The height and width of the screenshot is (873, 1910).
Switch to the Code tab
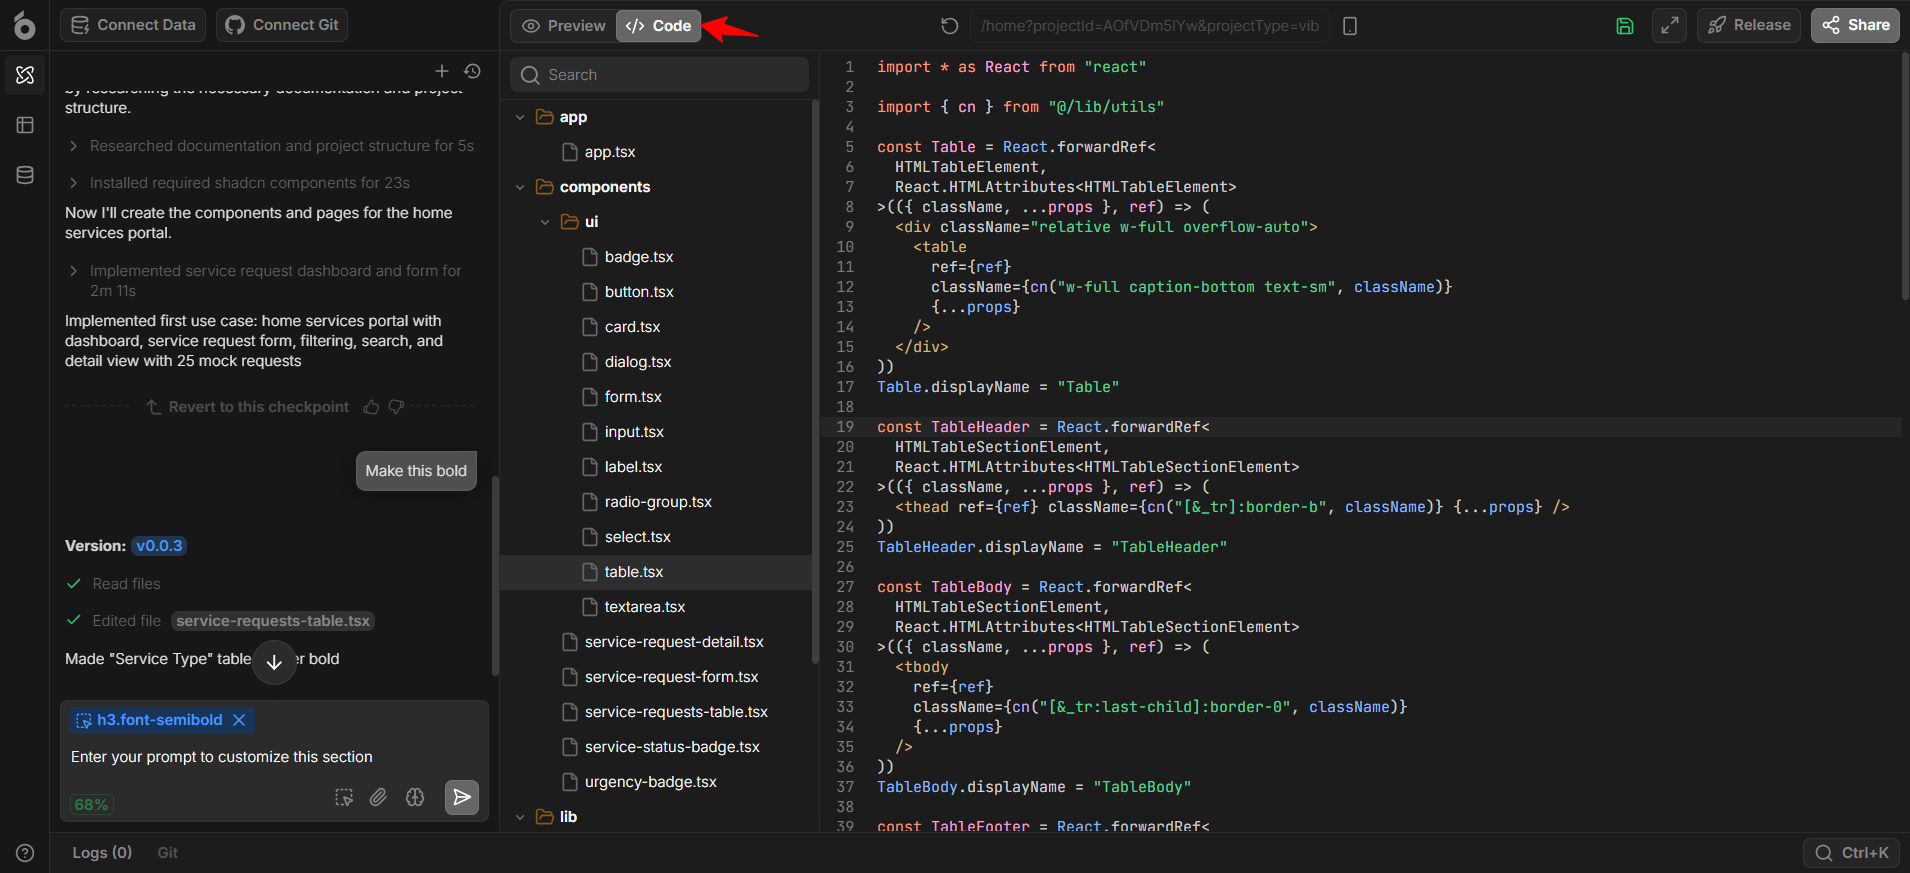[x=659, y=26]
